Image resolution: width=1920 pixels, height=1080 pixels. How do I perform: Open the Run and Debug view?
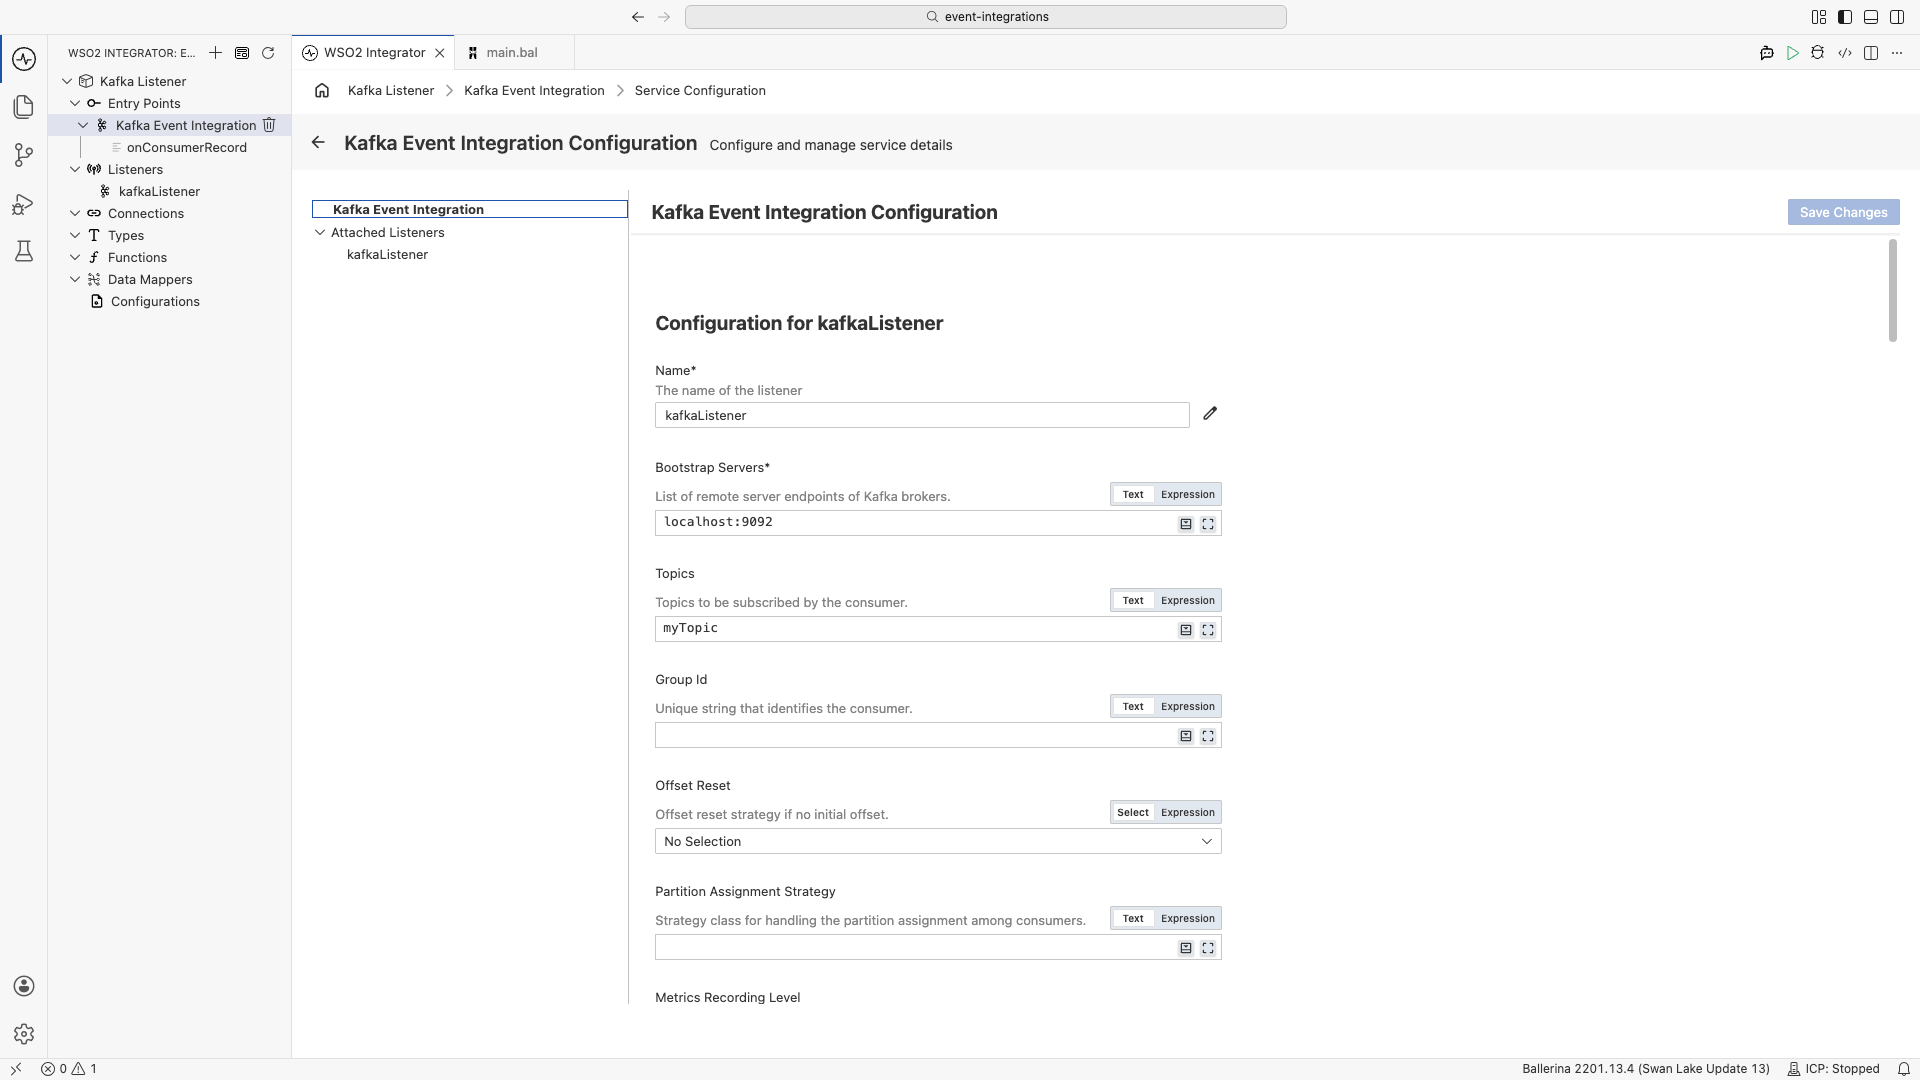click(24, 203)
